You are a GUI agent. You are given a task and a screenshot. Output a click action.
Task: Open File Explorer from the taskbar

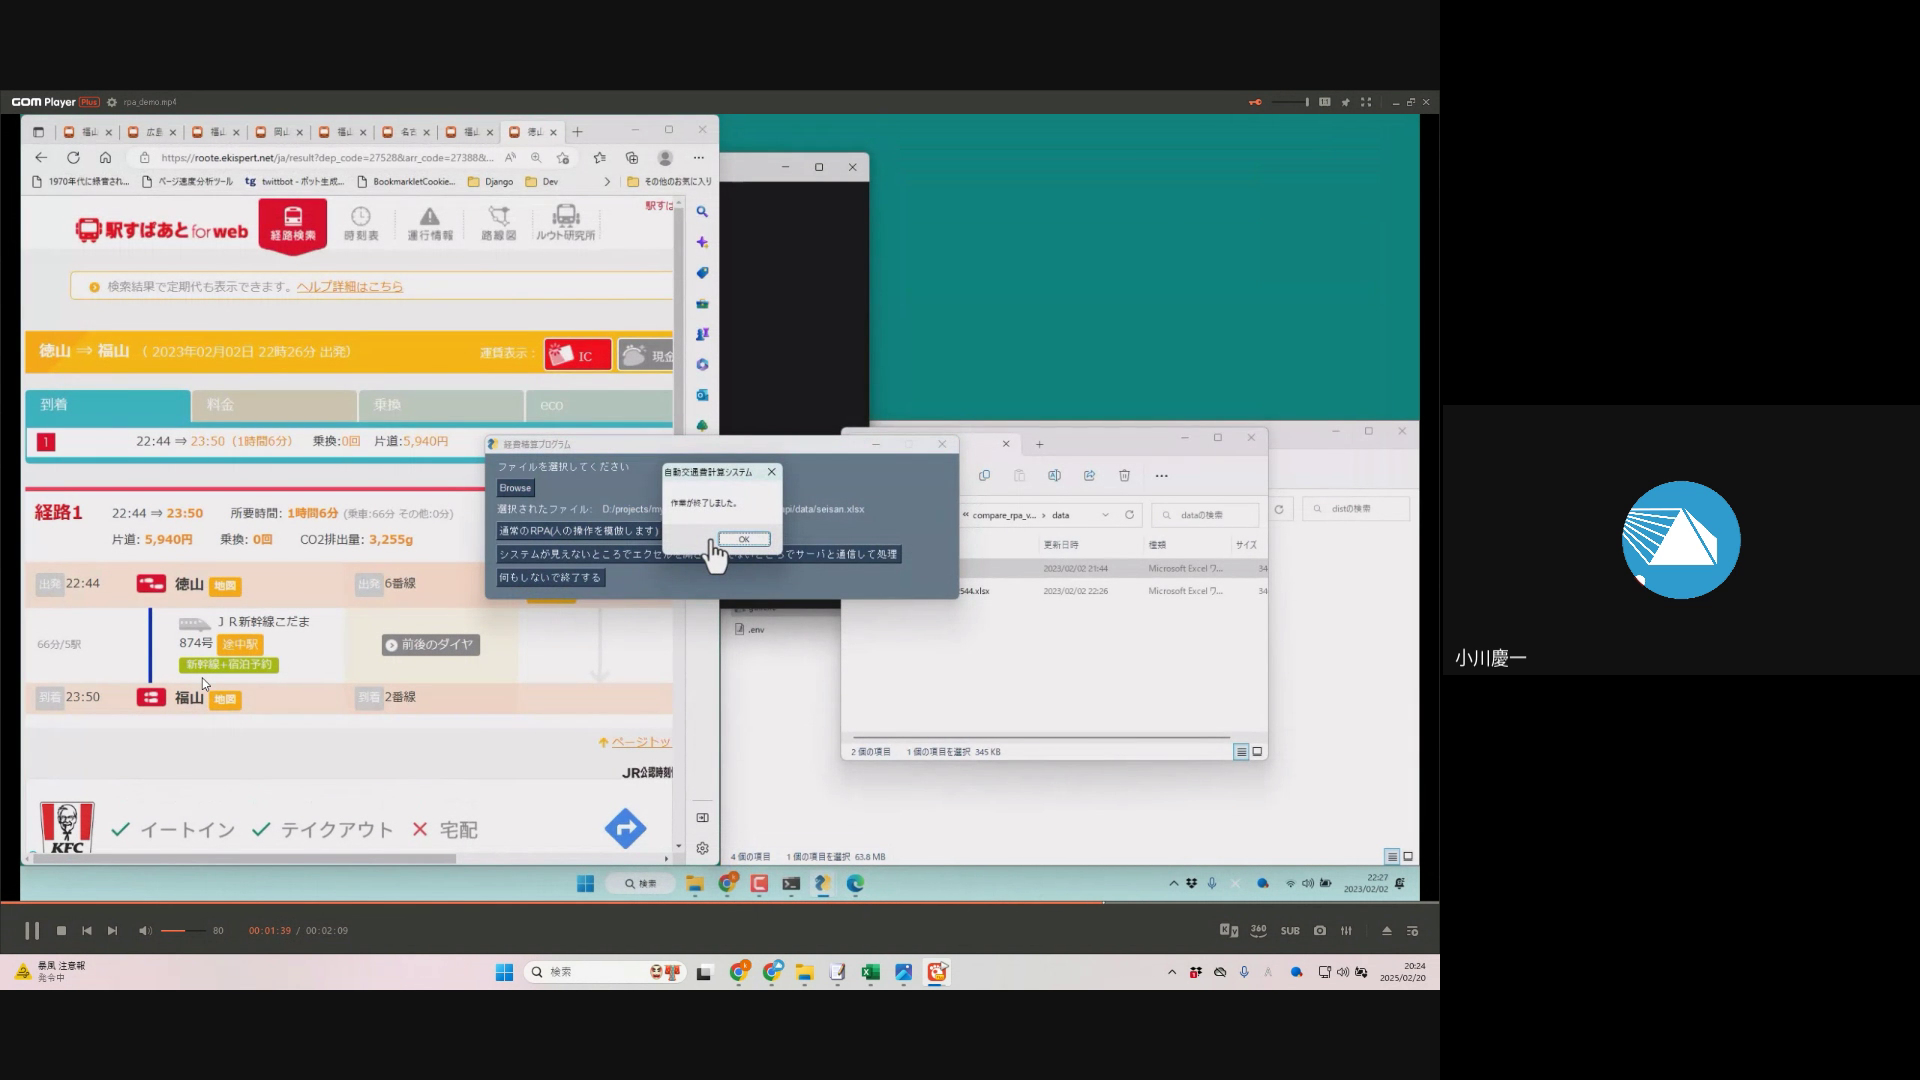pos(804,972)
